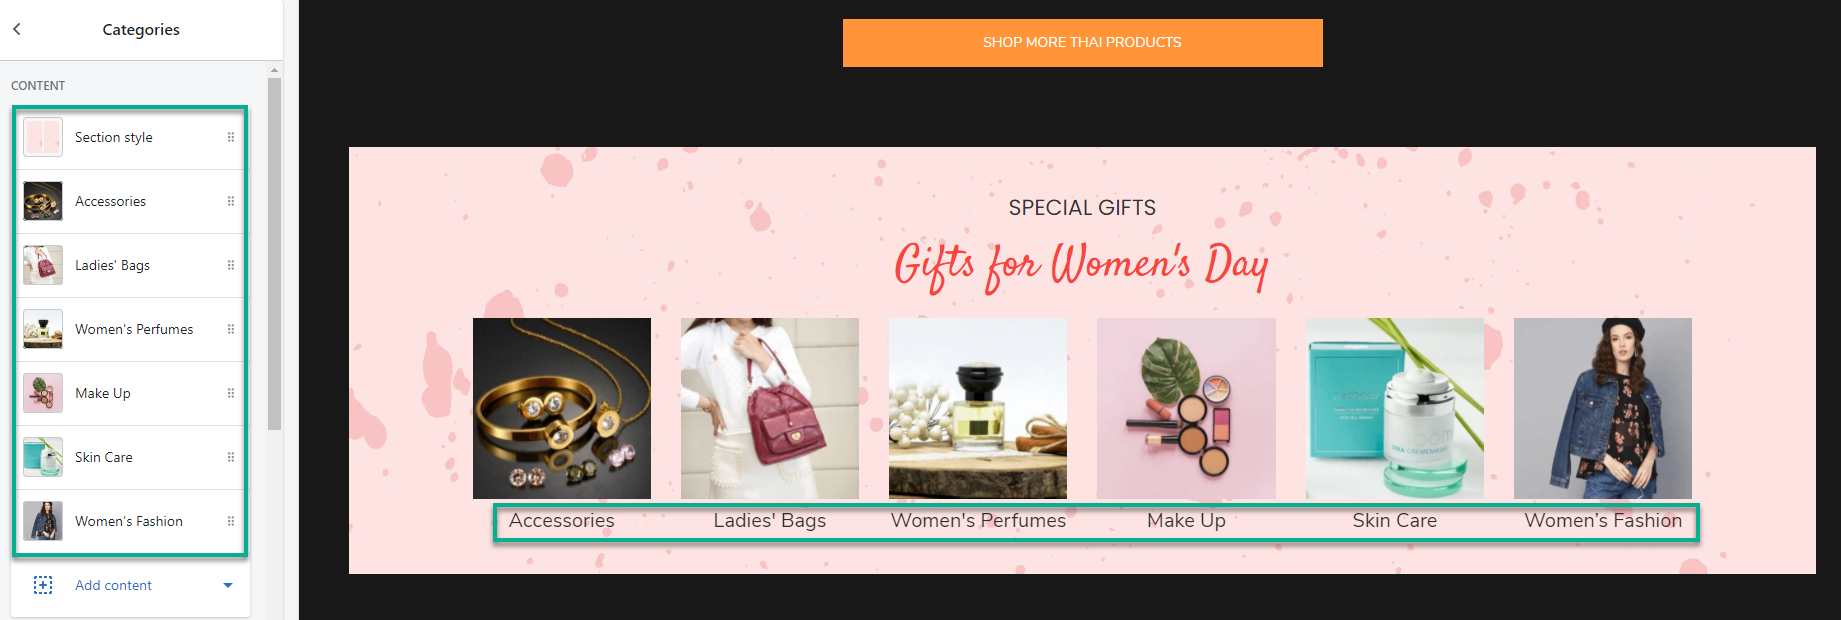1841x620 pixels.
Task: Open the Section style block
Action: tap(130, 137)
